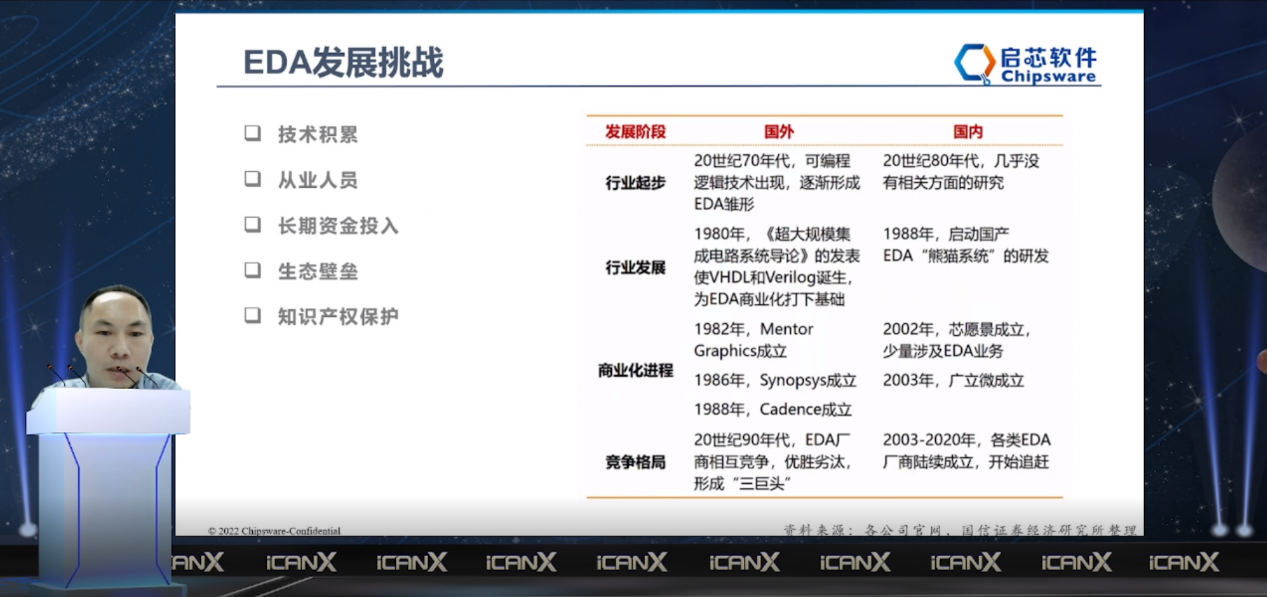Select the 商业化进程 row label
The width and height of the screenshot is (1267, 597).
pos(635,370)
